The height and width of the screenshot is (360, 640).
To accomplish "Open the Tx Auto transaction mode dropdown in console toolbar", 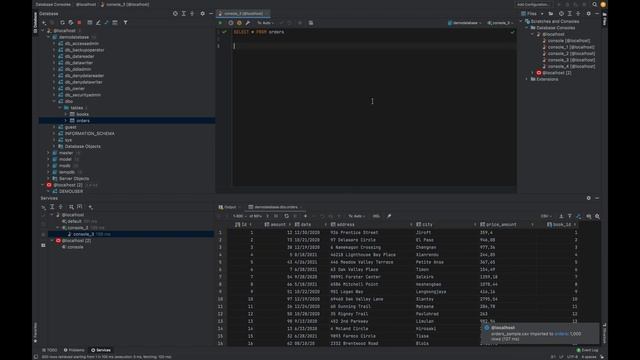I will [x=265, y=23].
